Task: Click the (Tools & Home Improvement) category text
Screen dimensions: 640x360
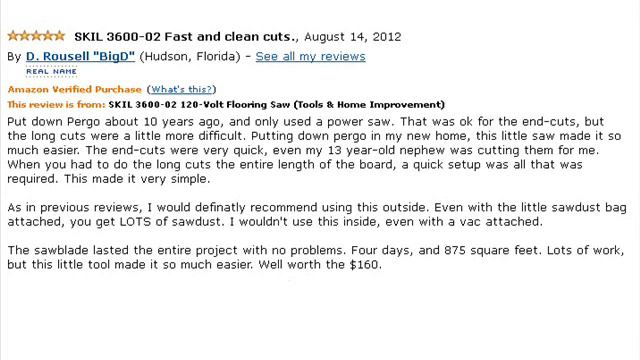Action: point(369,104)
